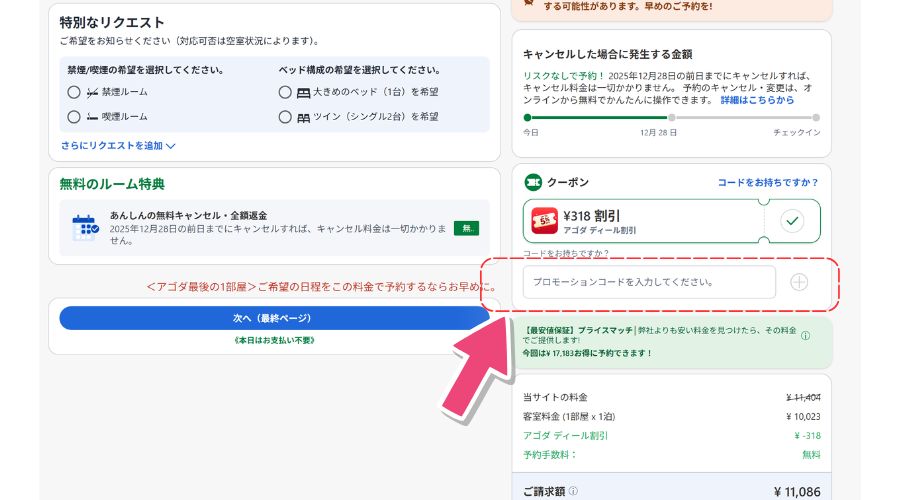Choose 大きめのベッド（1台）を希望 option
The width and height of the screenshot is (900, 500).
point(285,92)
